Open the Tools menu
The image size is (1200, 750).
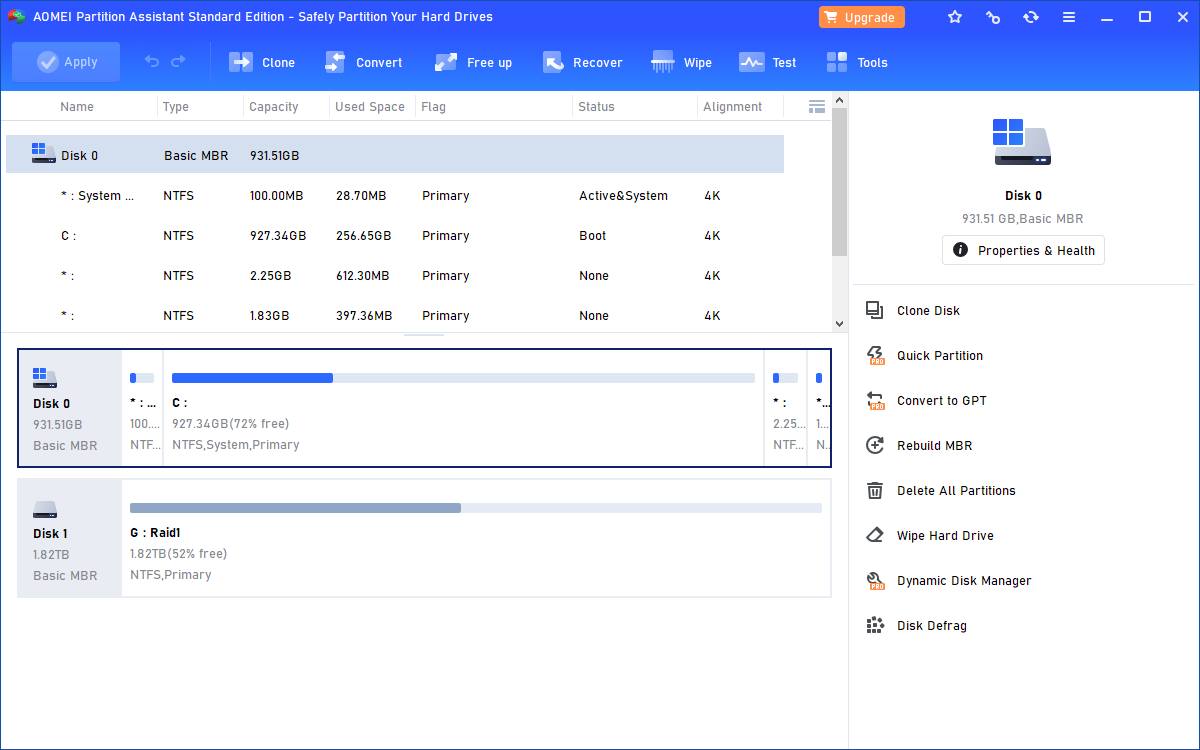[857, 62]
